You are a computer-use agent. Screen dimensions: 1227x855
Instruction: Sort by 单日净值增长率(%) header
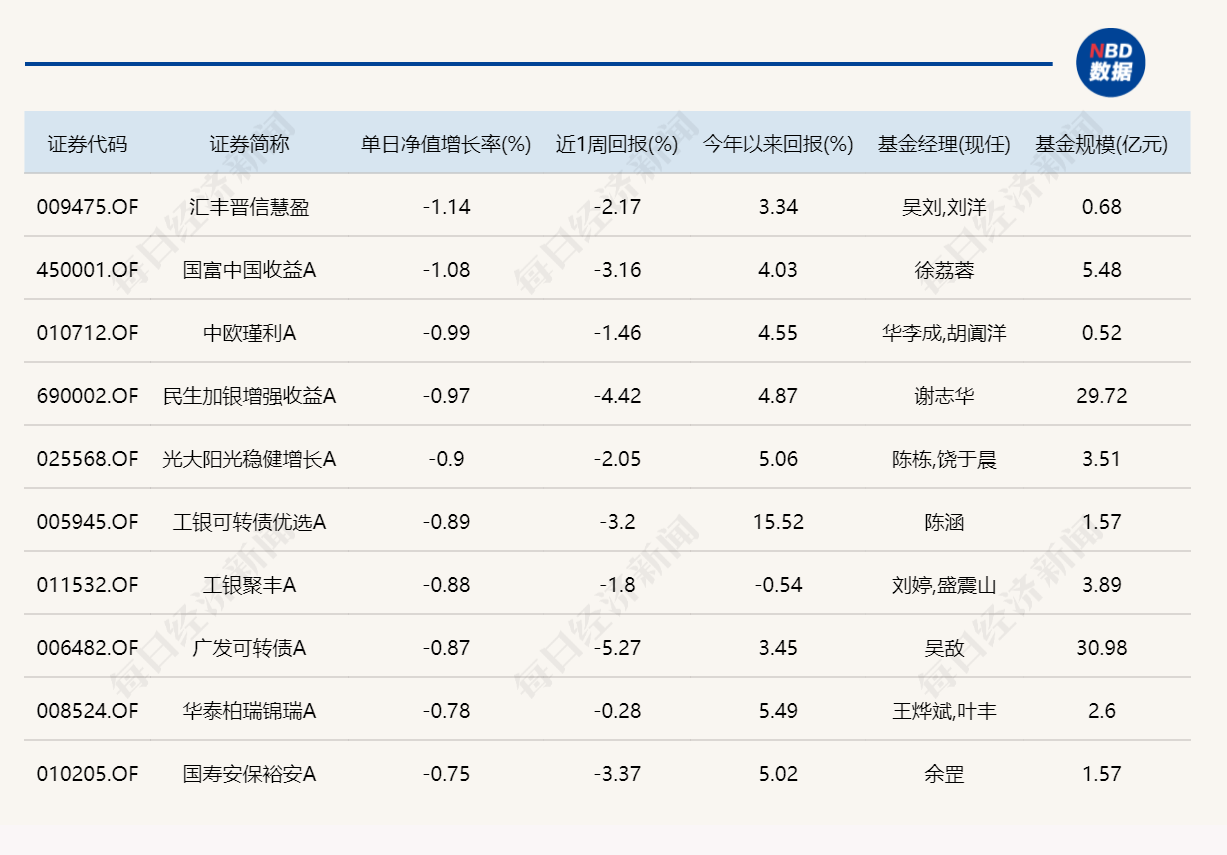point(445,144)
